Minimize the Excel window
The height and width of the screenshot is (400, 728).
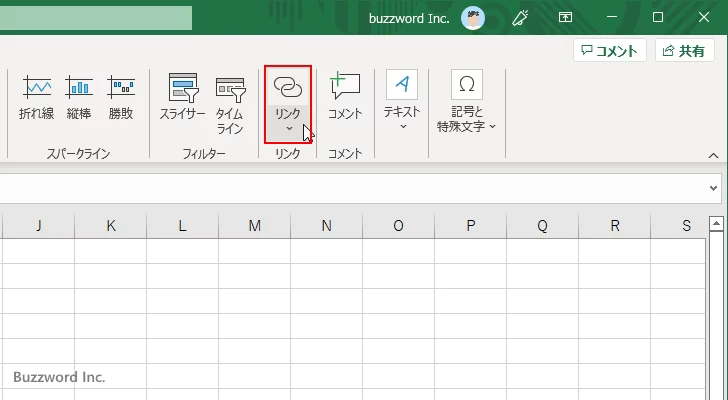tap(612, 18)
